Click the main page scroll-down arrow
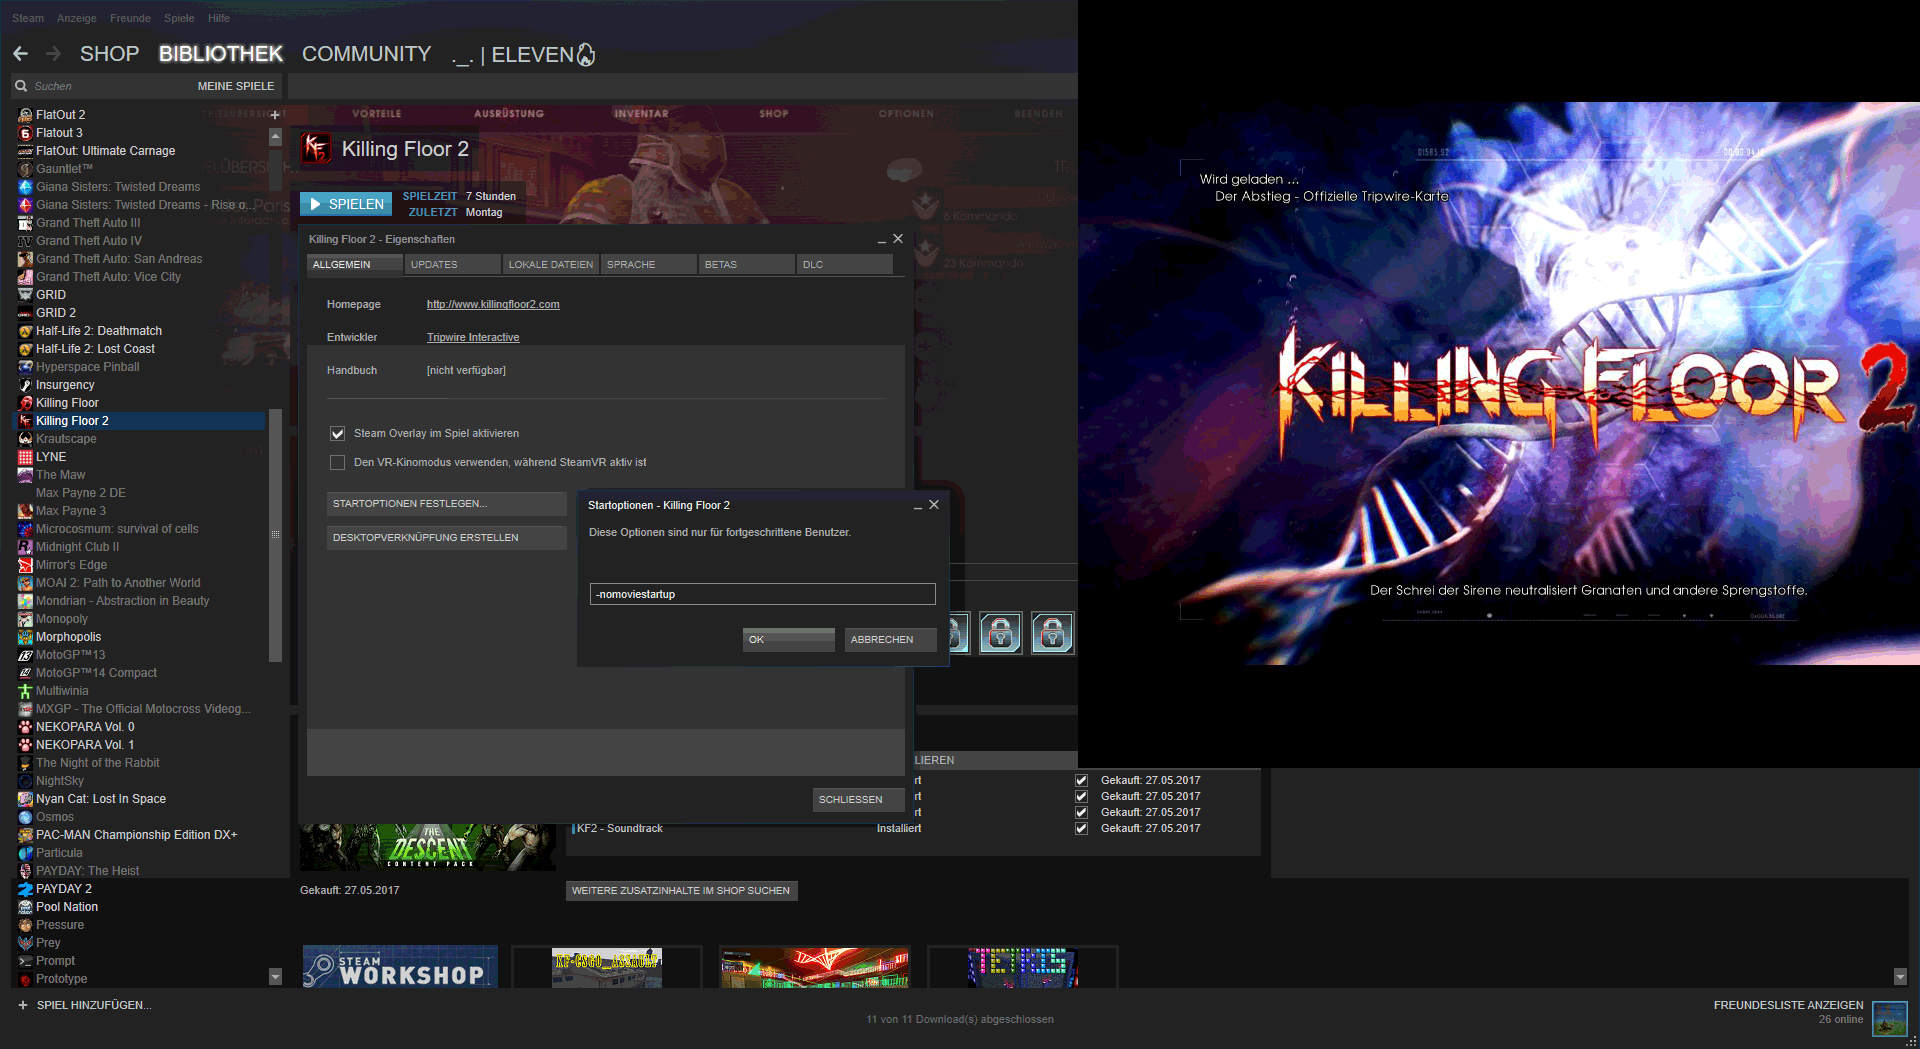Image resolution: width=1920 pixels, height=1049 pixels. pyautogui.click(x=1901, y=977)
